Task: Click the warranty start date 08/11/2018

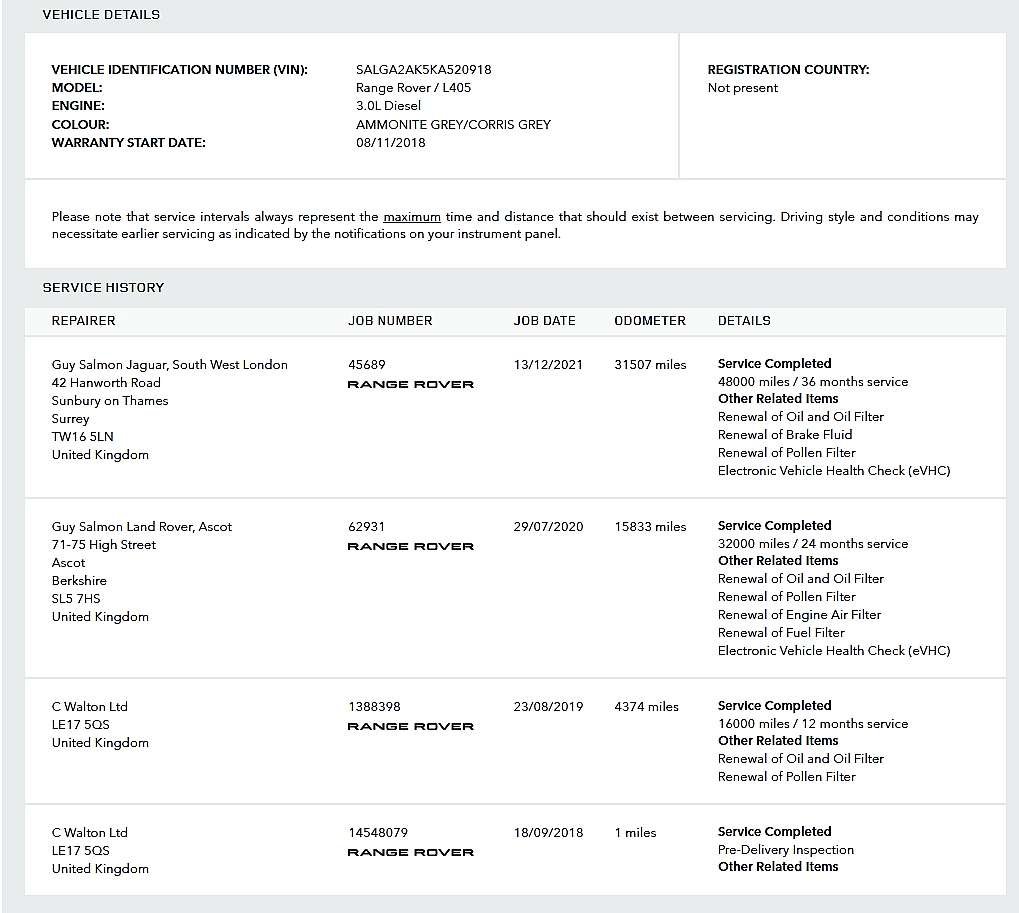Action: click(391, 142)
